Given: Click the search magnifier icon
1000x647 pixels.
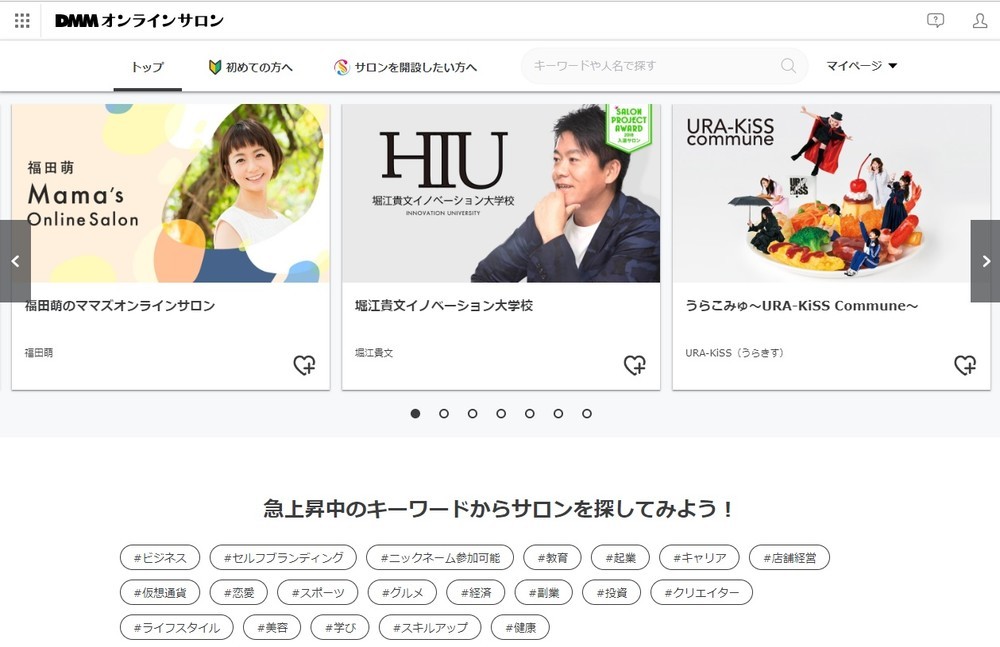Looking at the screenshot, I should click(788, 65).
